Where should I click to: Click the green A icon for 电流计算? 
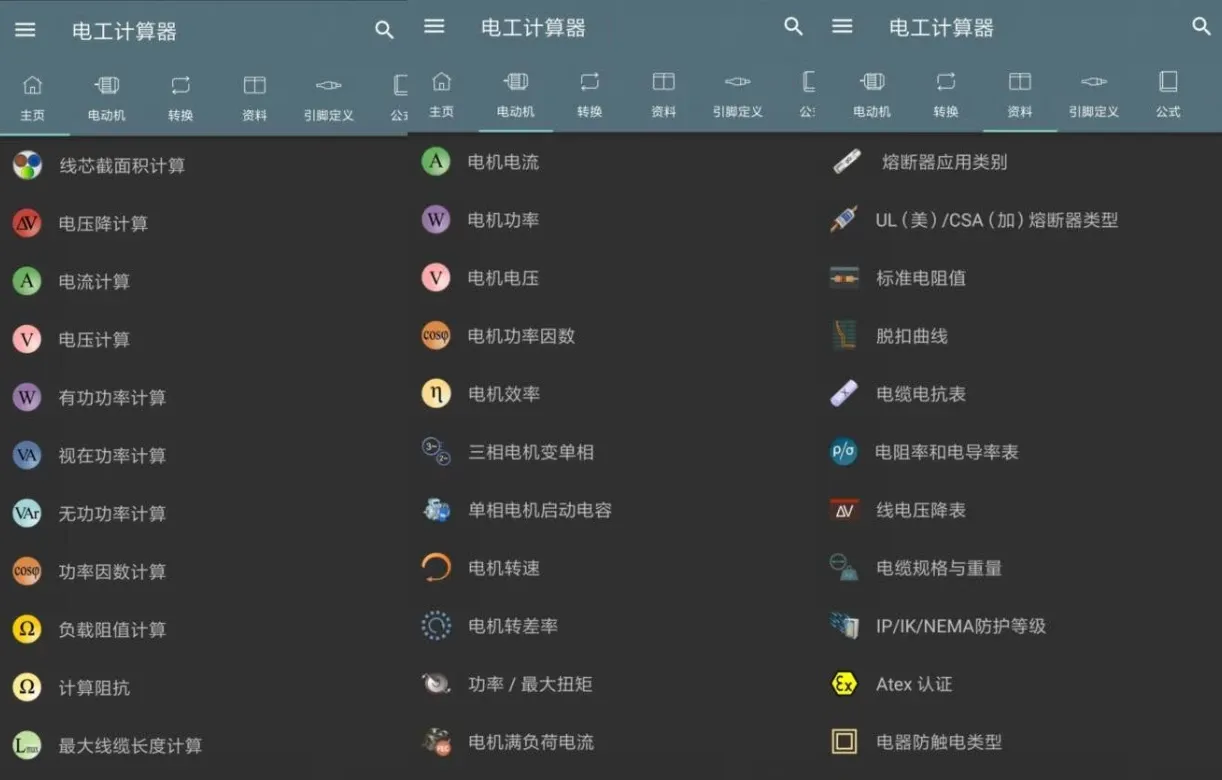point(27,281)
